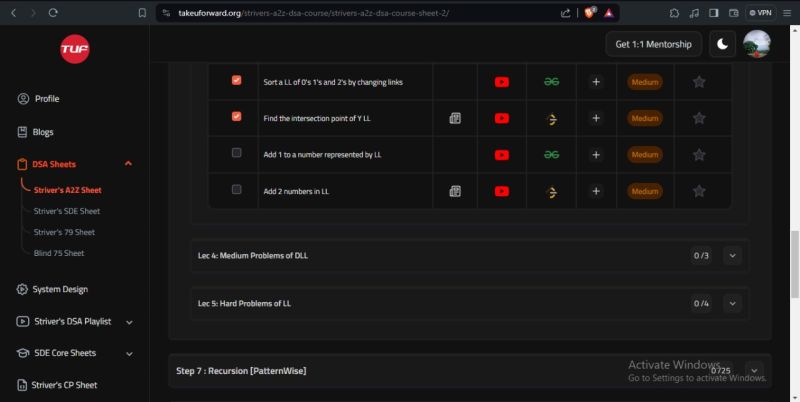The image size is (800, 402).
Task: Select Blind 75 Sheet
Action: point(59,253)
